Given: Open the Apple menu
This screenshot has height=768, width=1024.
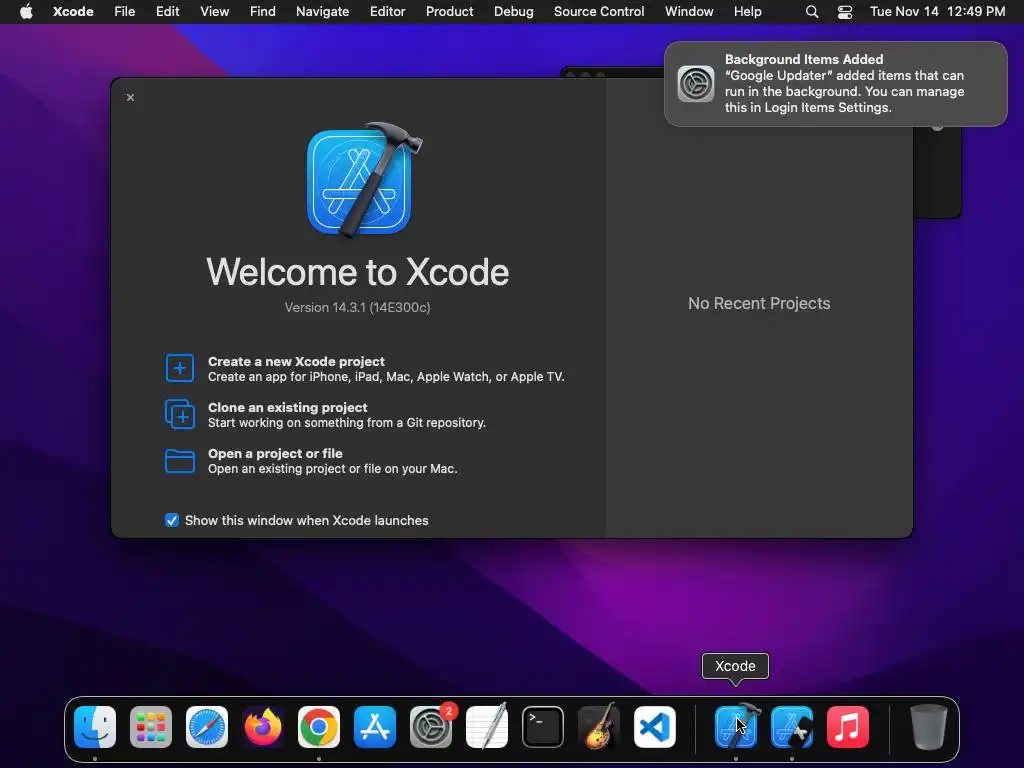Looking at the screenshot, I should click(x=26, y=11).
